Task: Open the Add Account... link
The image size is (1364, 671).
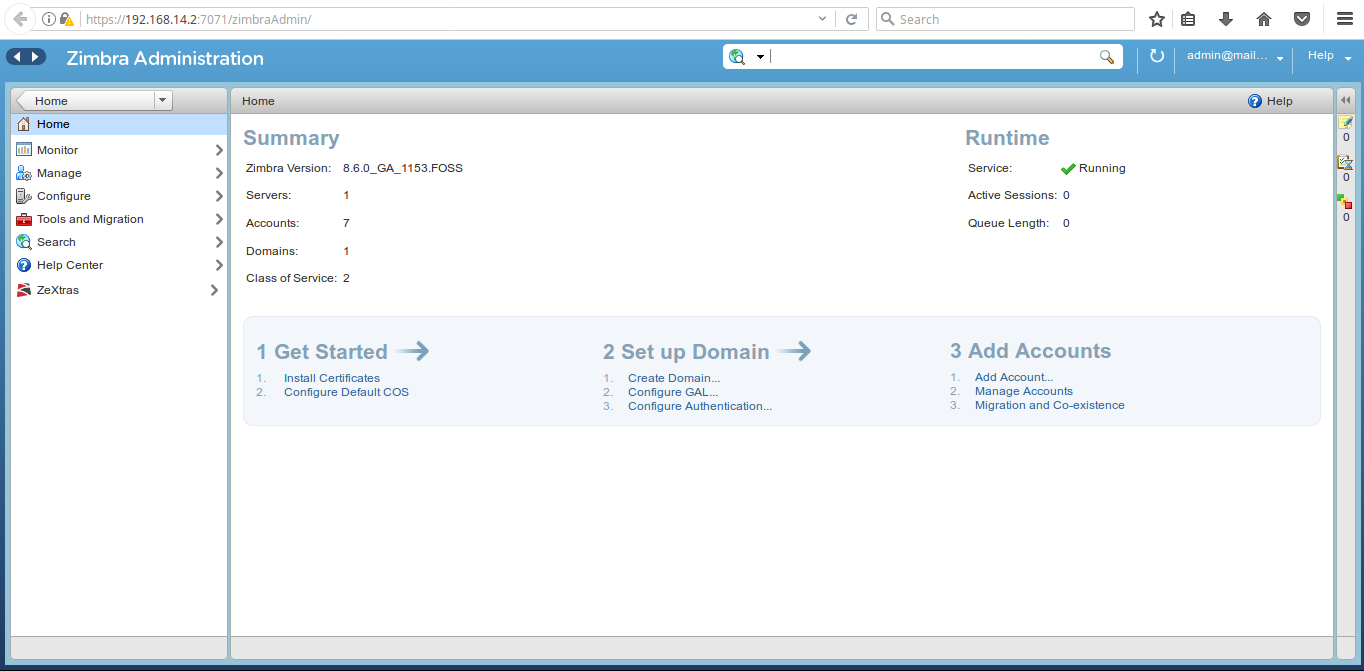Action: (1014, 377)
